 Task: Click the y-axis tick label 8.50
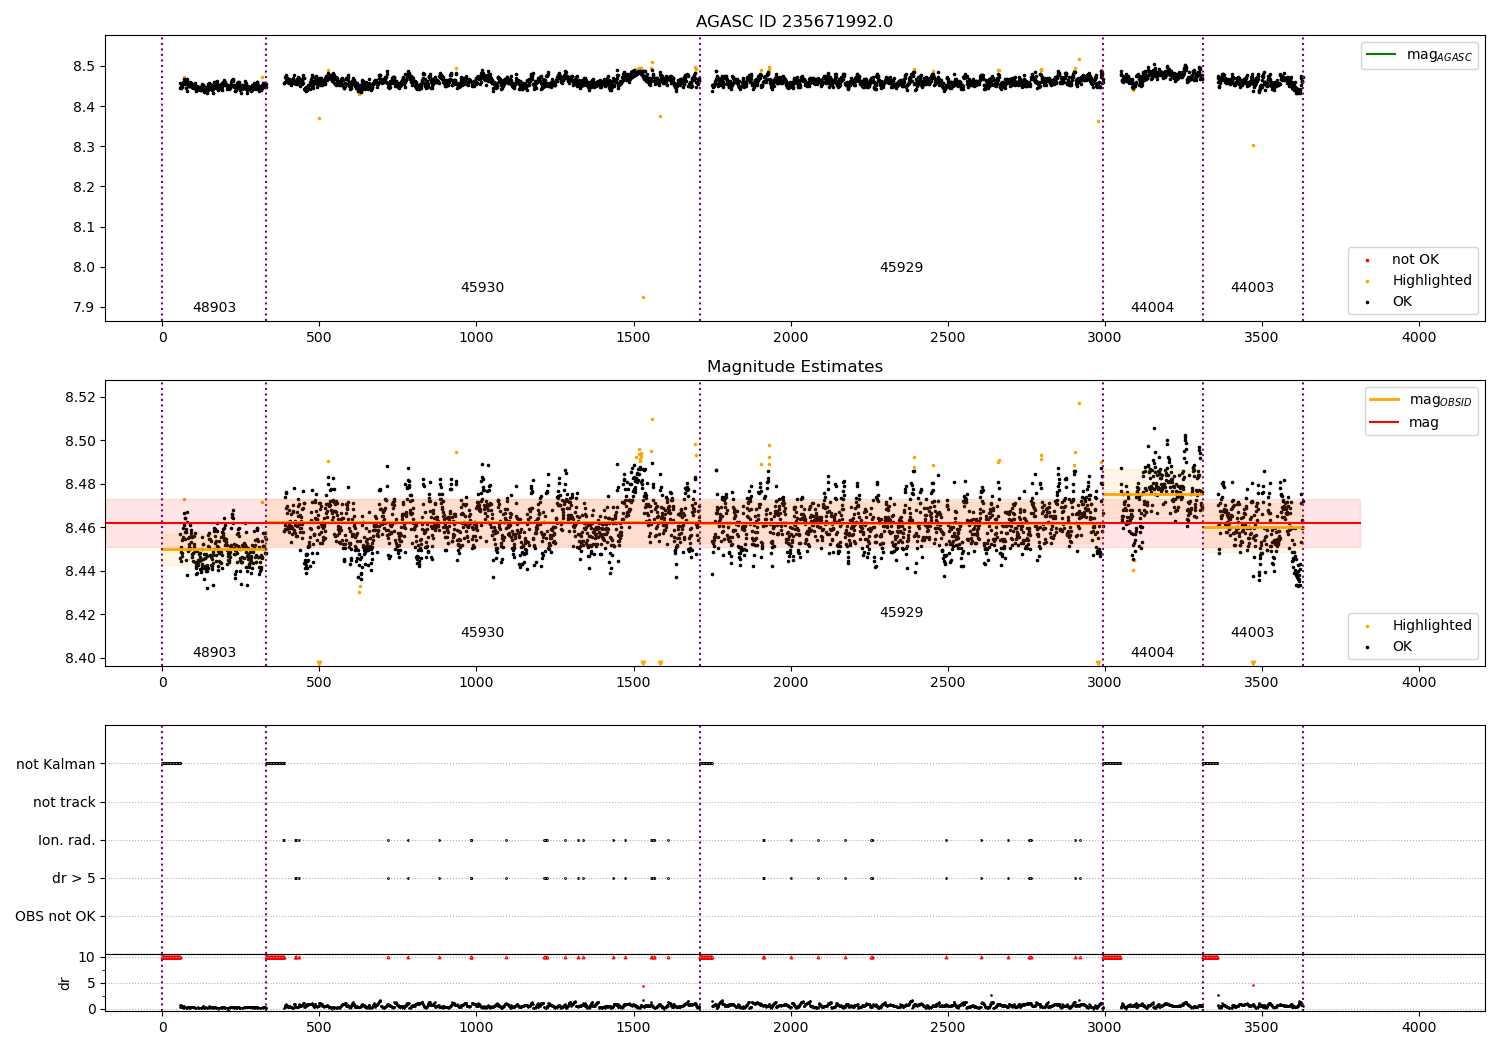(x=80, y=441)
